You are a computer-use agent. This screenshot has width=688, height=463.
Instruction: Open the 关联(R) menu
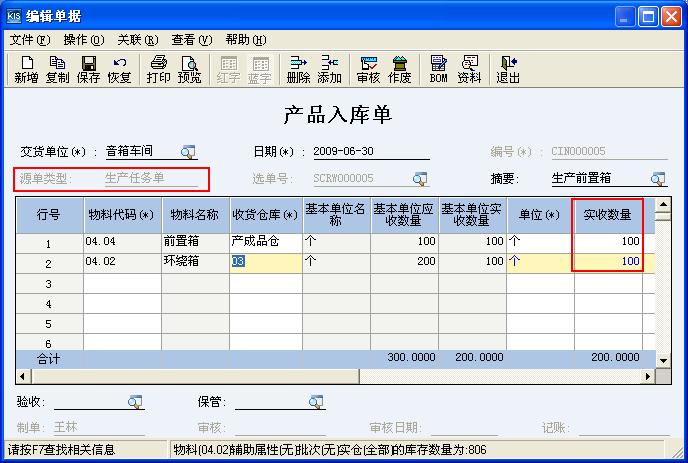click(x=138, y=40)
